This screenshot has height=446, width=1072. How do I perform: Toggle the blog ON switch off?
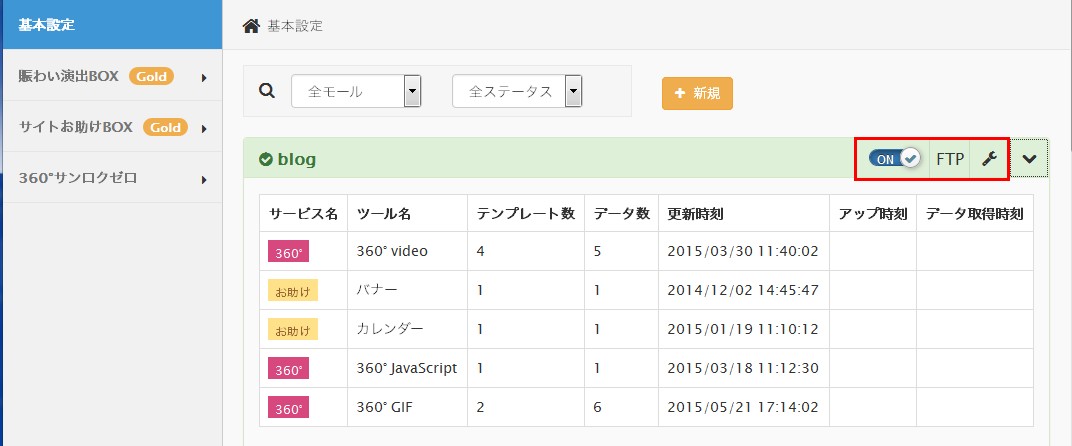coord(895,159)
